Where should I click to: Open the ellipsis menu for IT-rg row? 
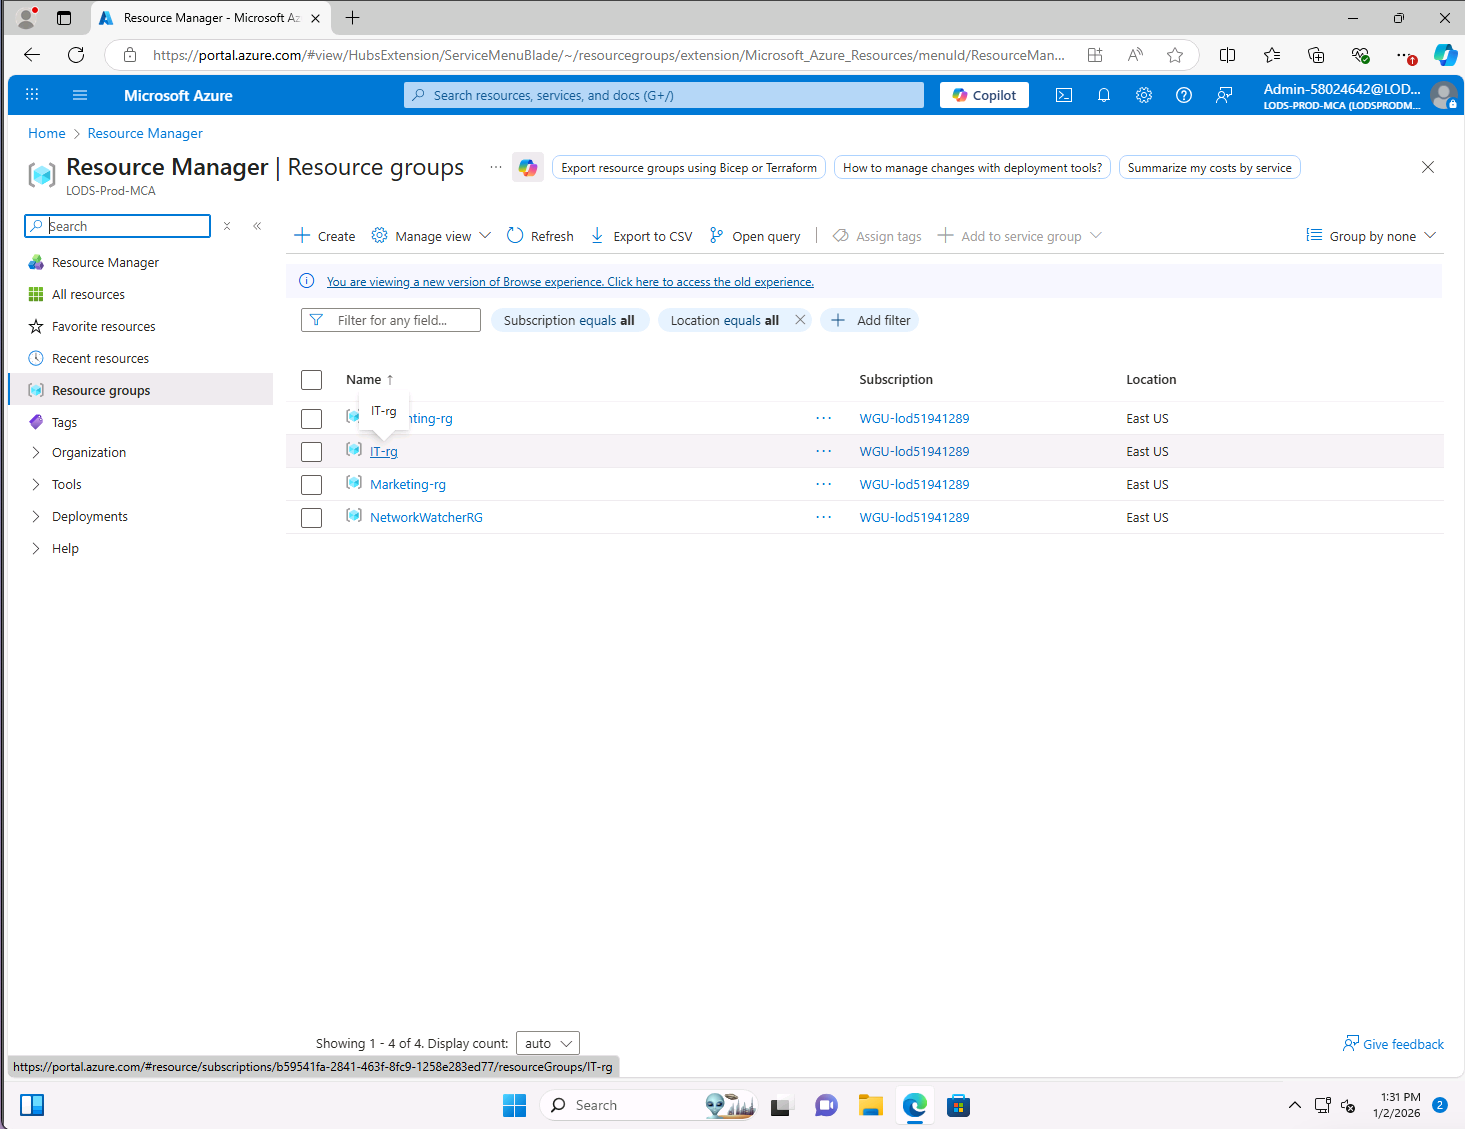point(823,451)
